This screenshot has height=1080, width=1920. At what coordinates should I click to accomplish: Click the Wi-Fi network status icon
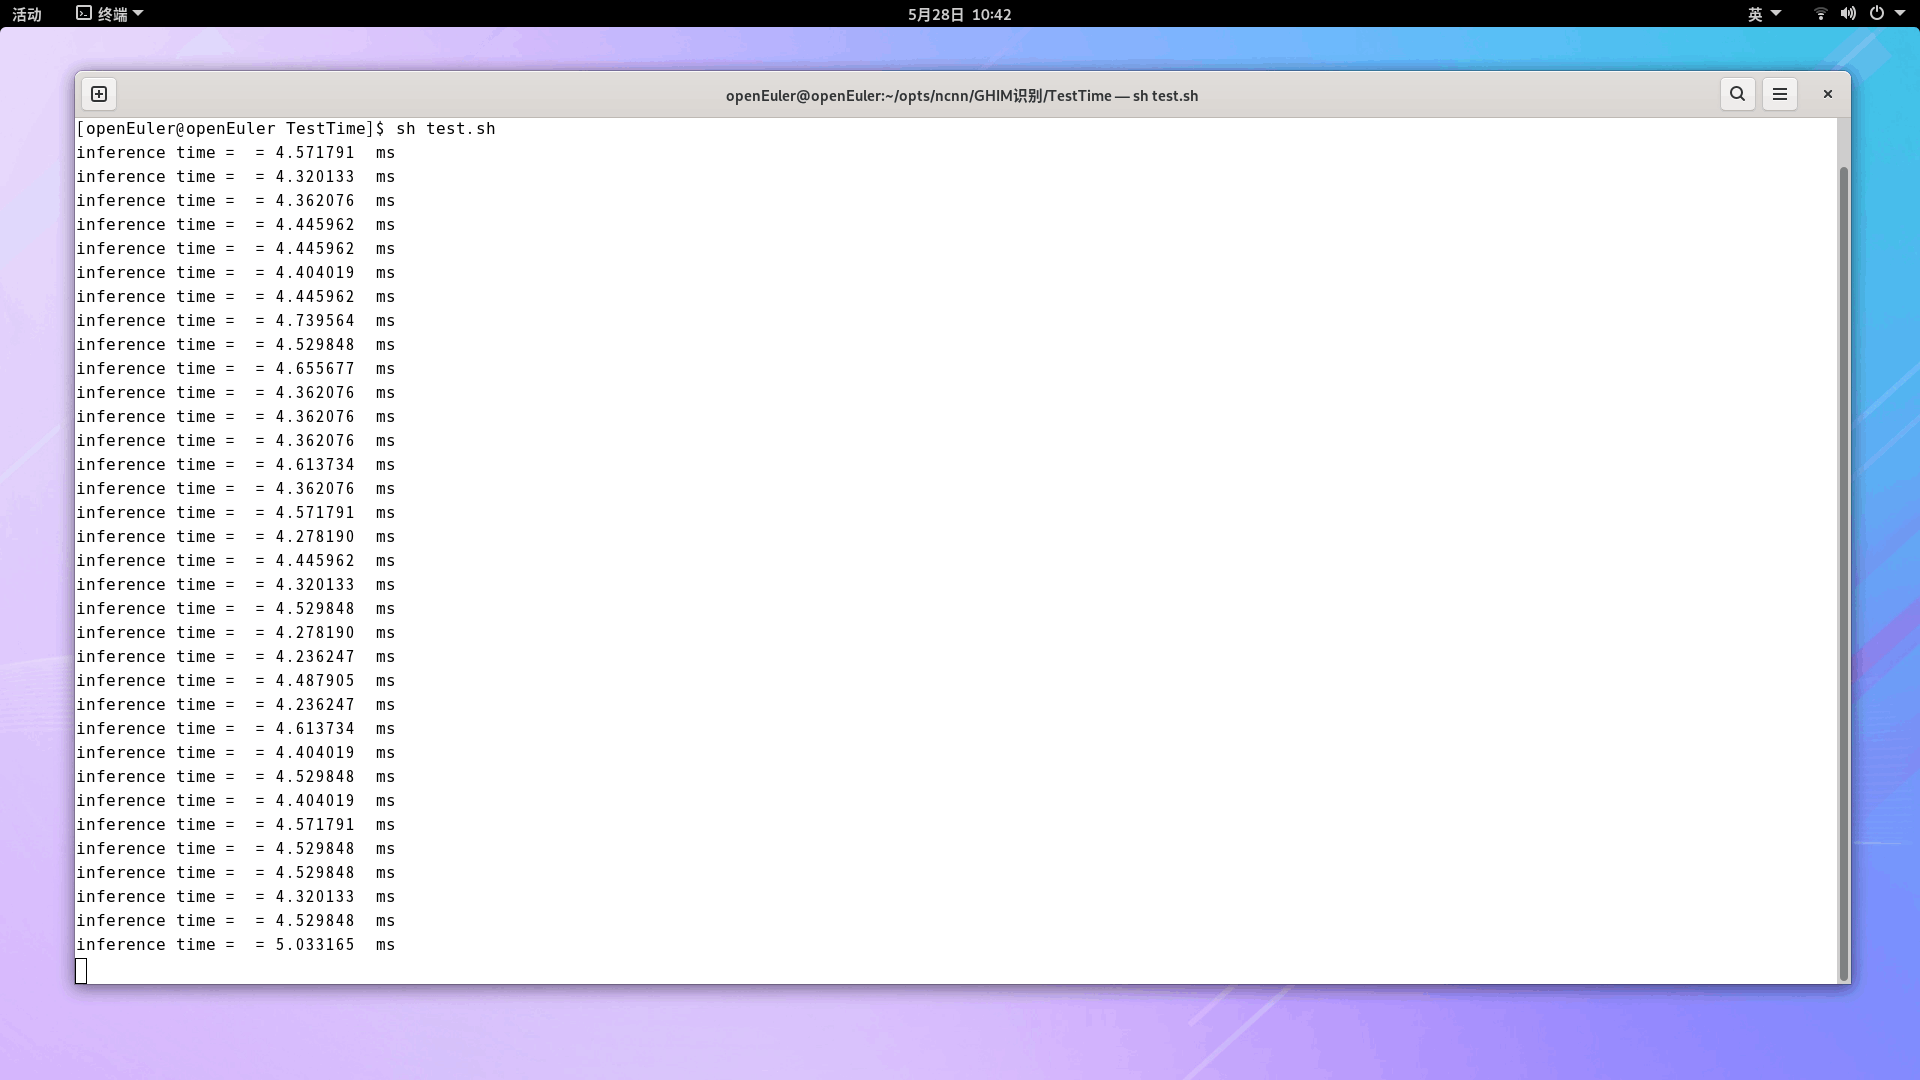point(1820,14)
